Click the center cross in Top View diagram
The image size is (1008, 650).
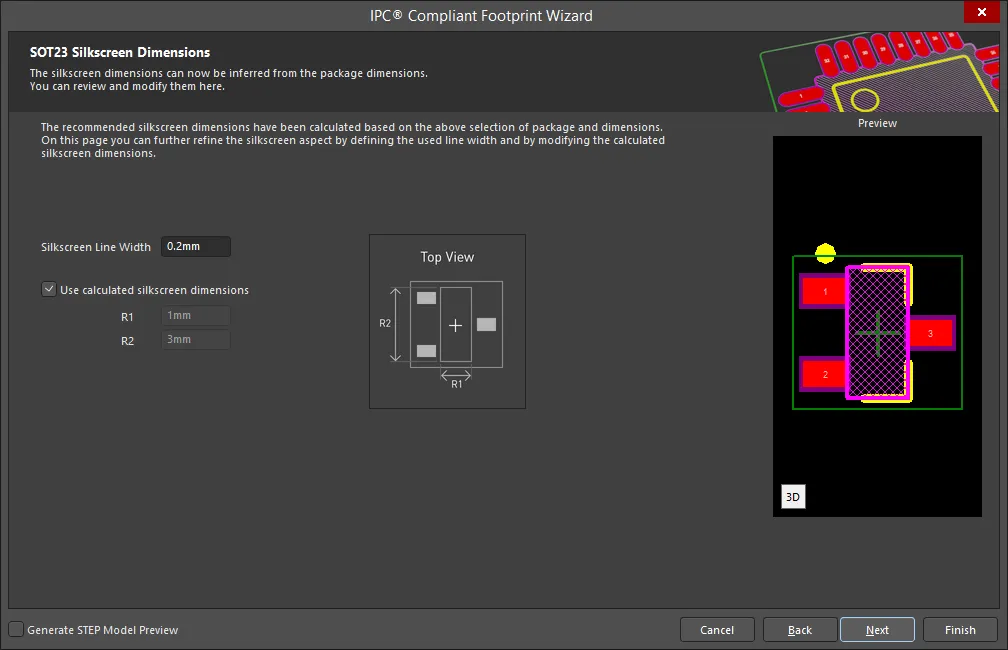click(455, 325)
